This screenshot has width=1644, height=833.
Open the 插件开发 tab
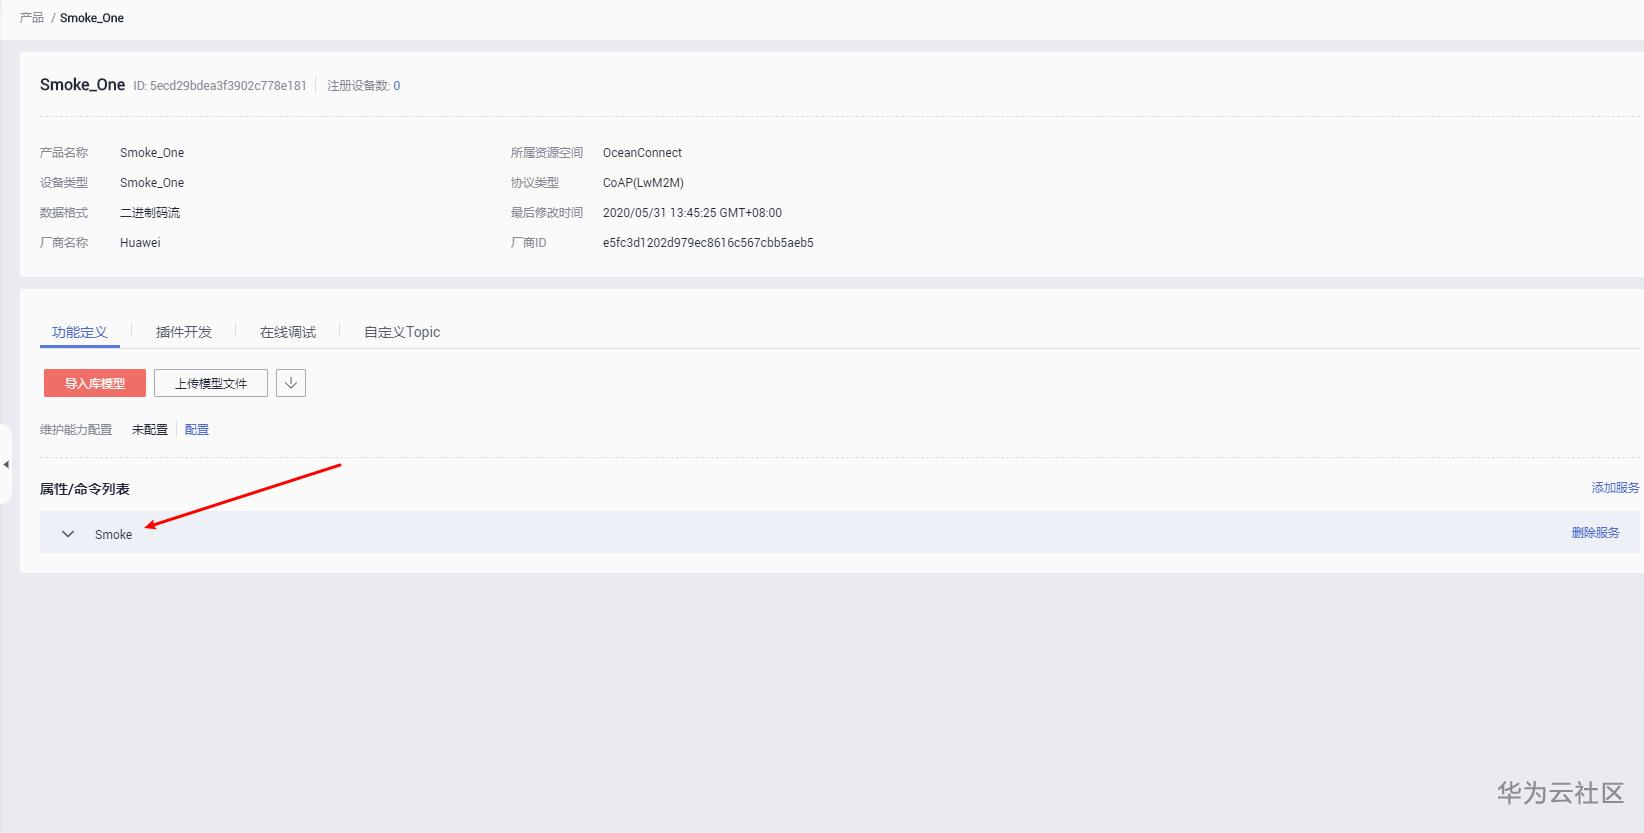[x=184, y=332]
